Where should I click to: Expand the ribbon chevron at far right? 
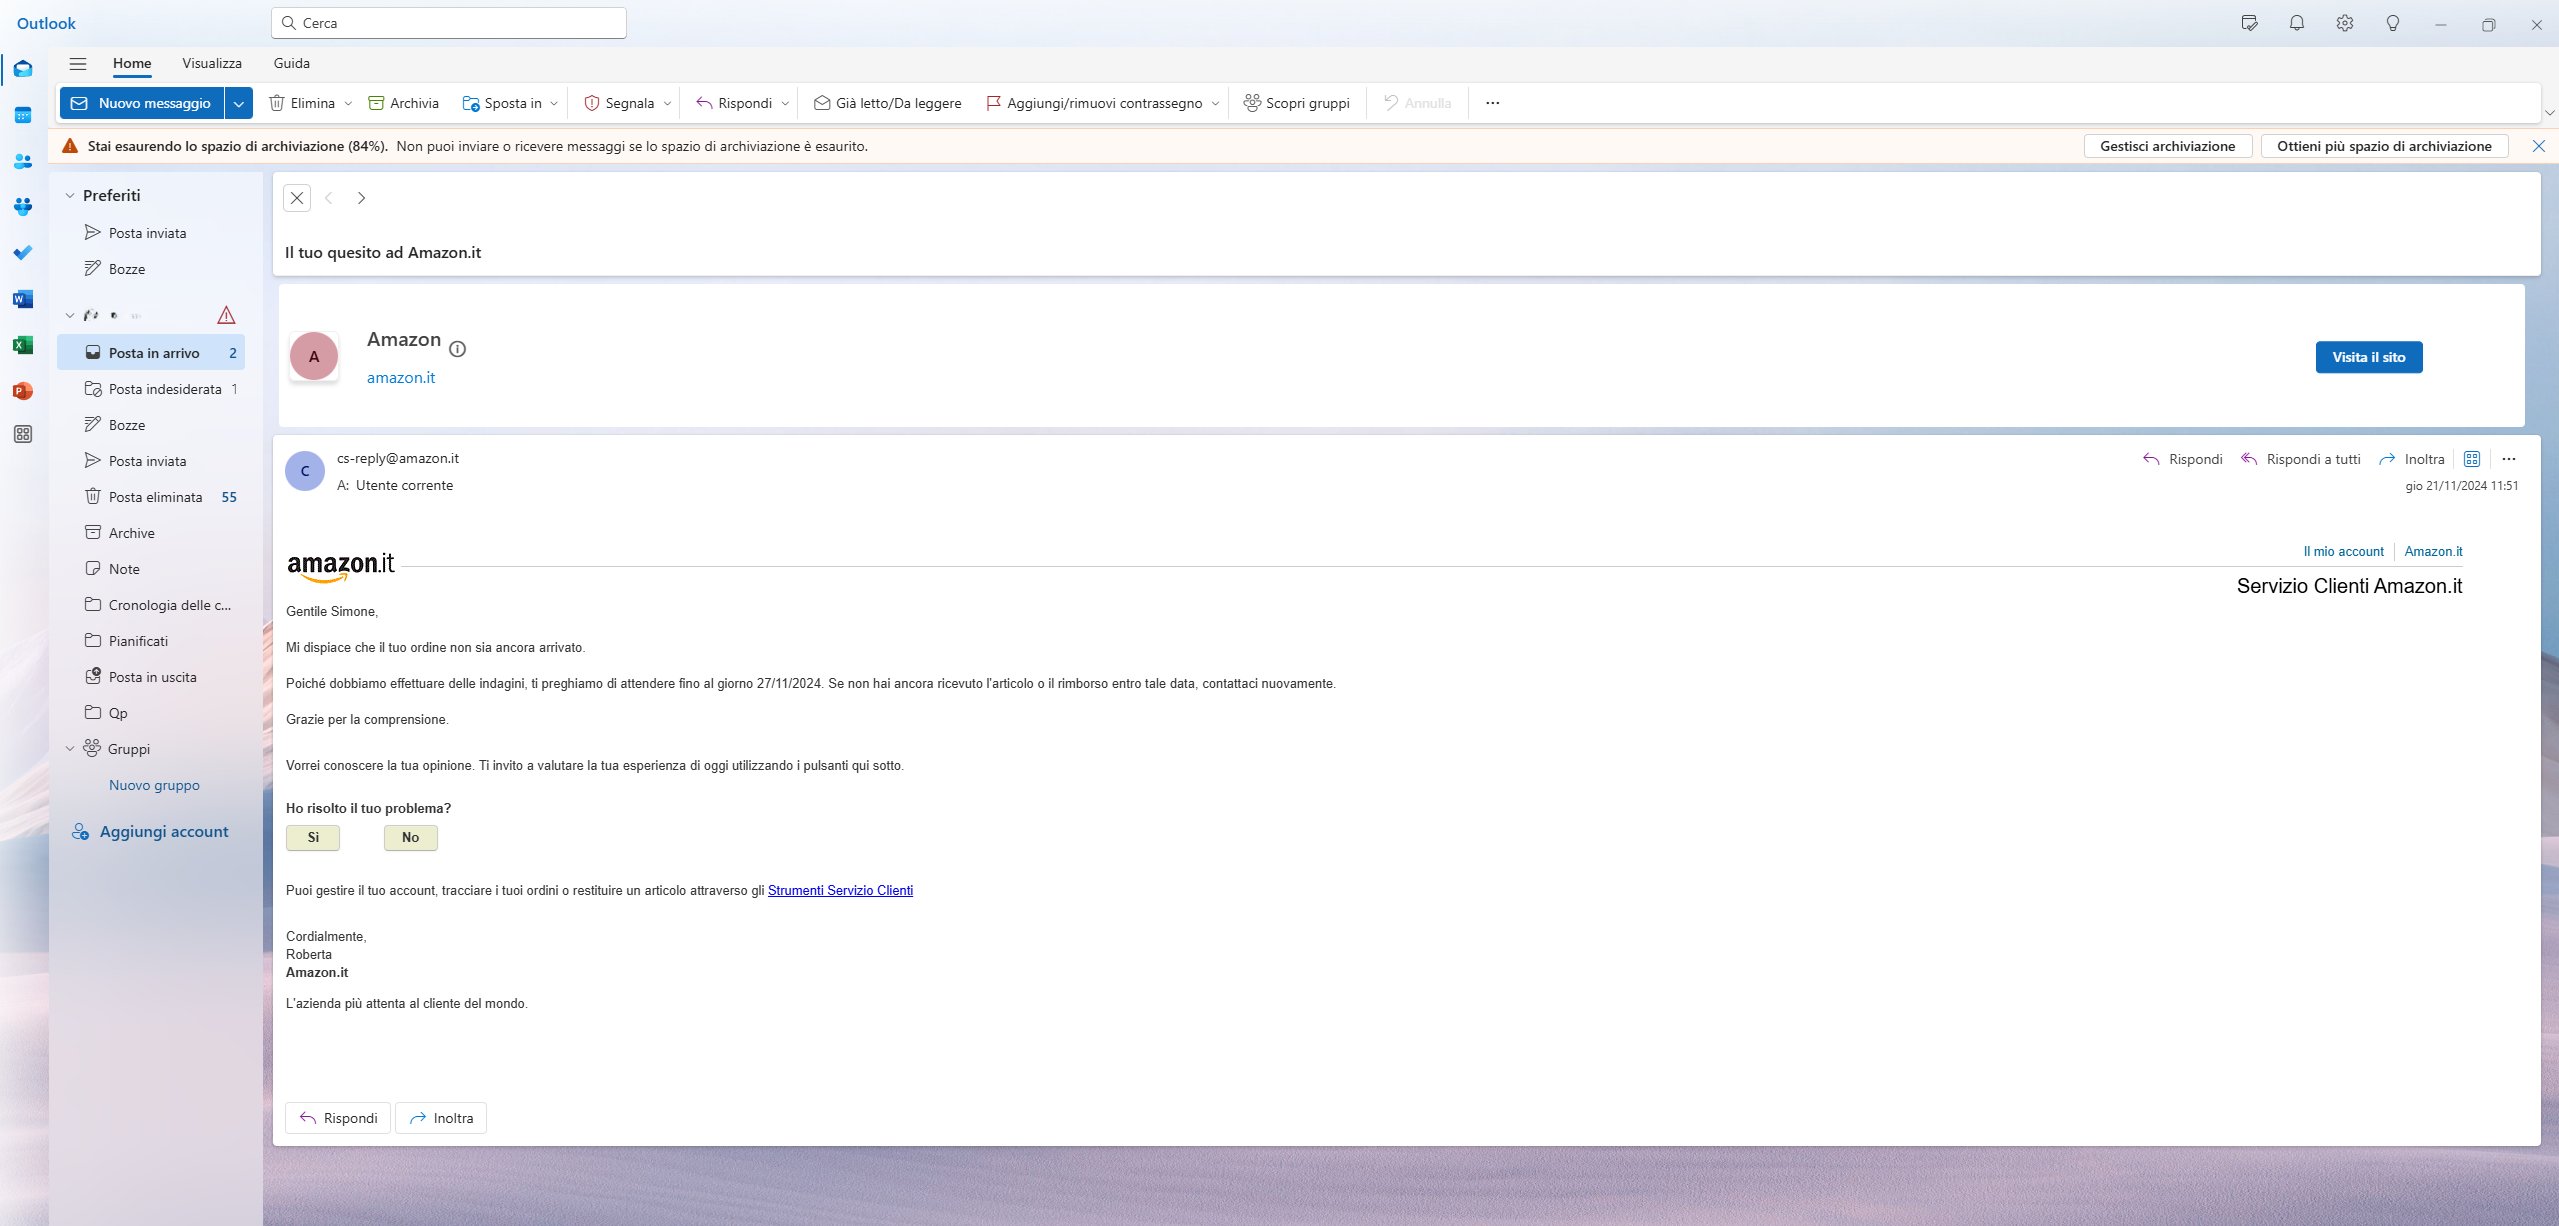(x=2549, y=112)
